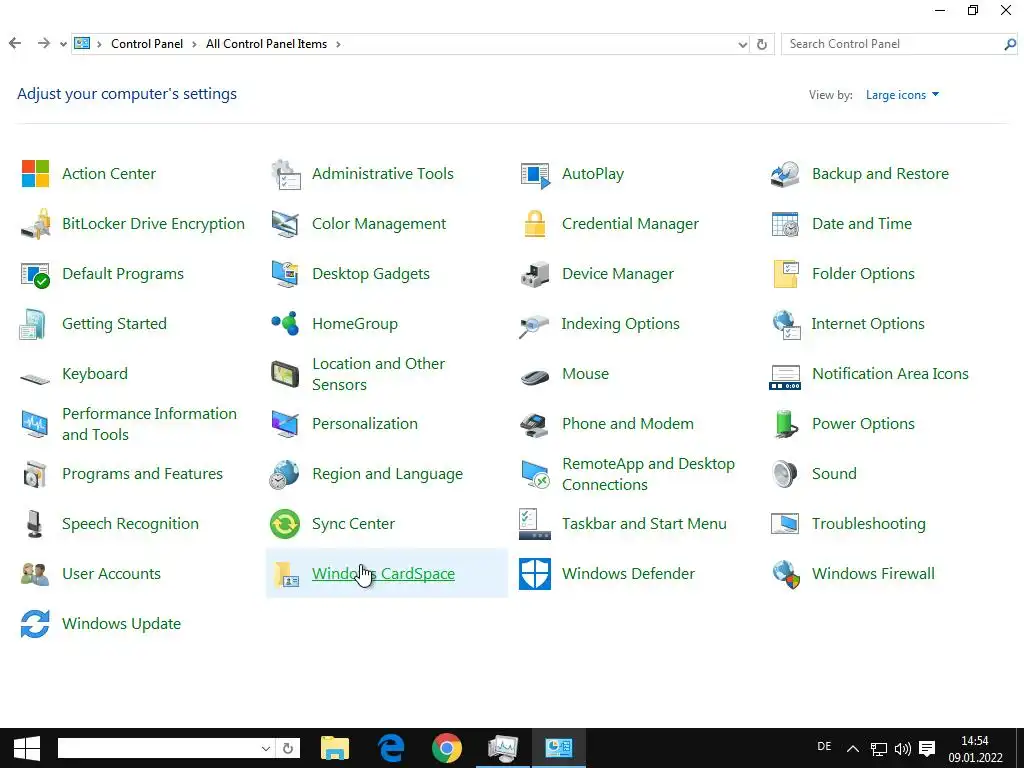Expand the address bar history dropdown
This screenshot has height=768, width=1024.
743,44
